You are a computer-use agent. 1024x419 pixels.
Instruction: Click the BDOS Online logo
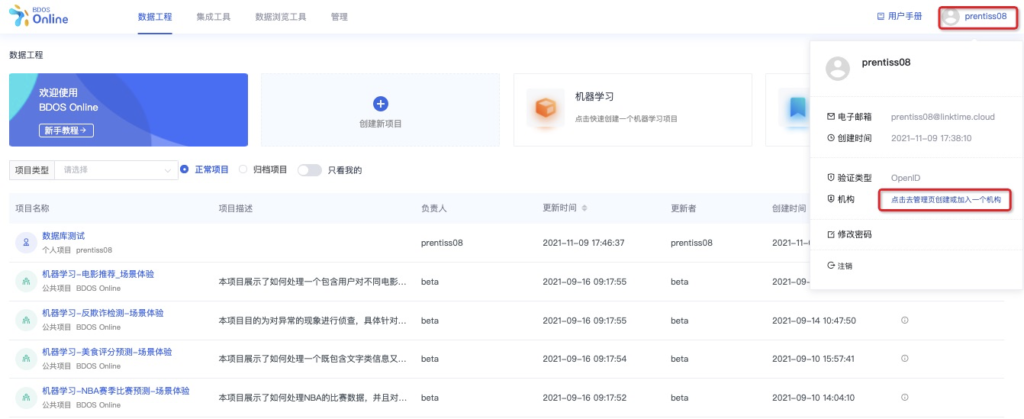click(38, 16)
